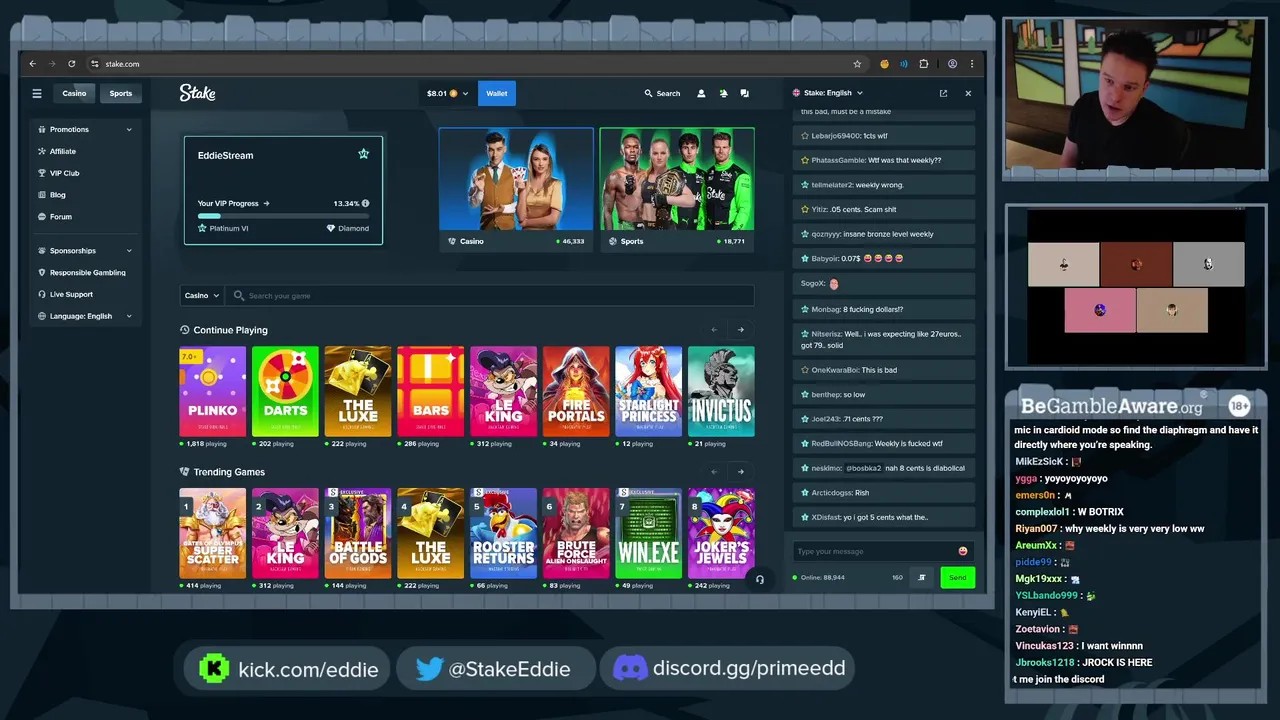Launch Fire Portals in Continue Playing
Viewport: 1280px width, 720px height.
click(576, 391)
